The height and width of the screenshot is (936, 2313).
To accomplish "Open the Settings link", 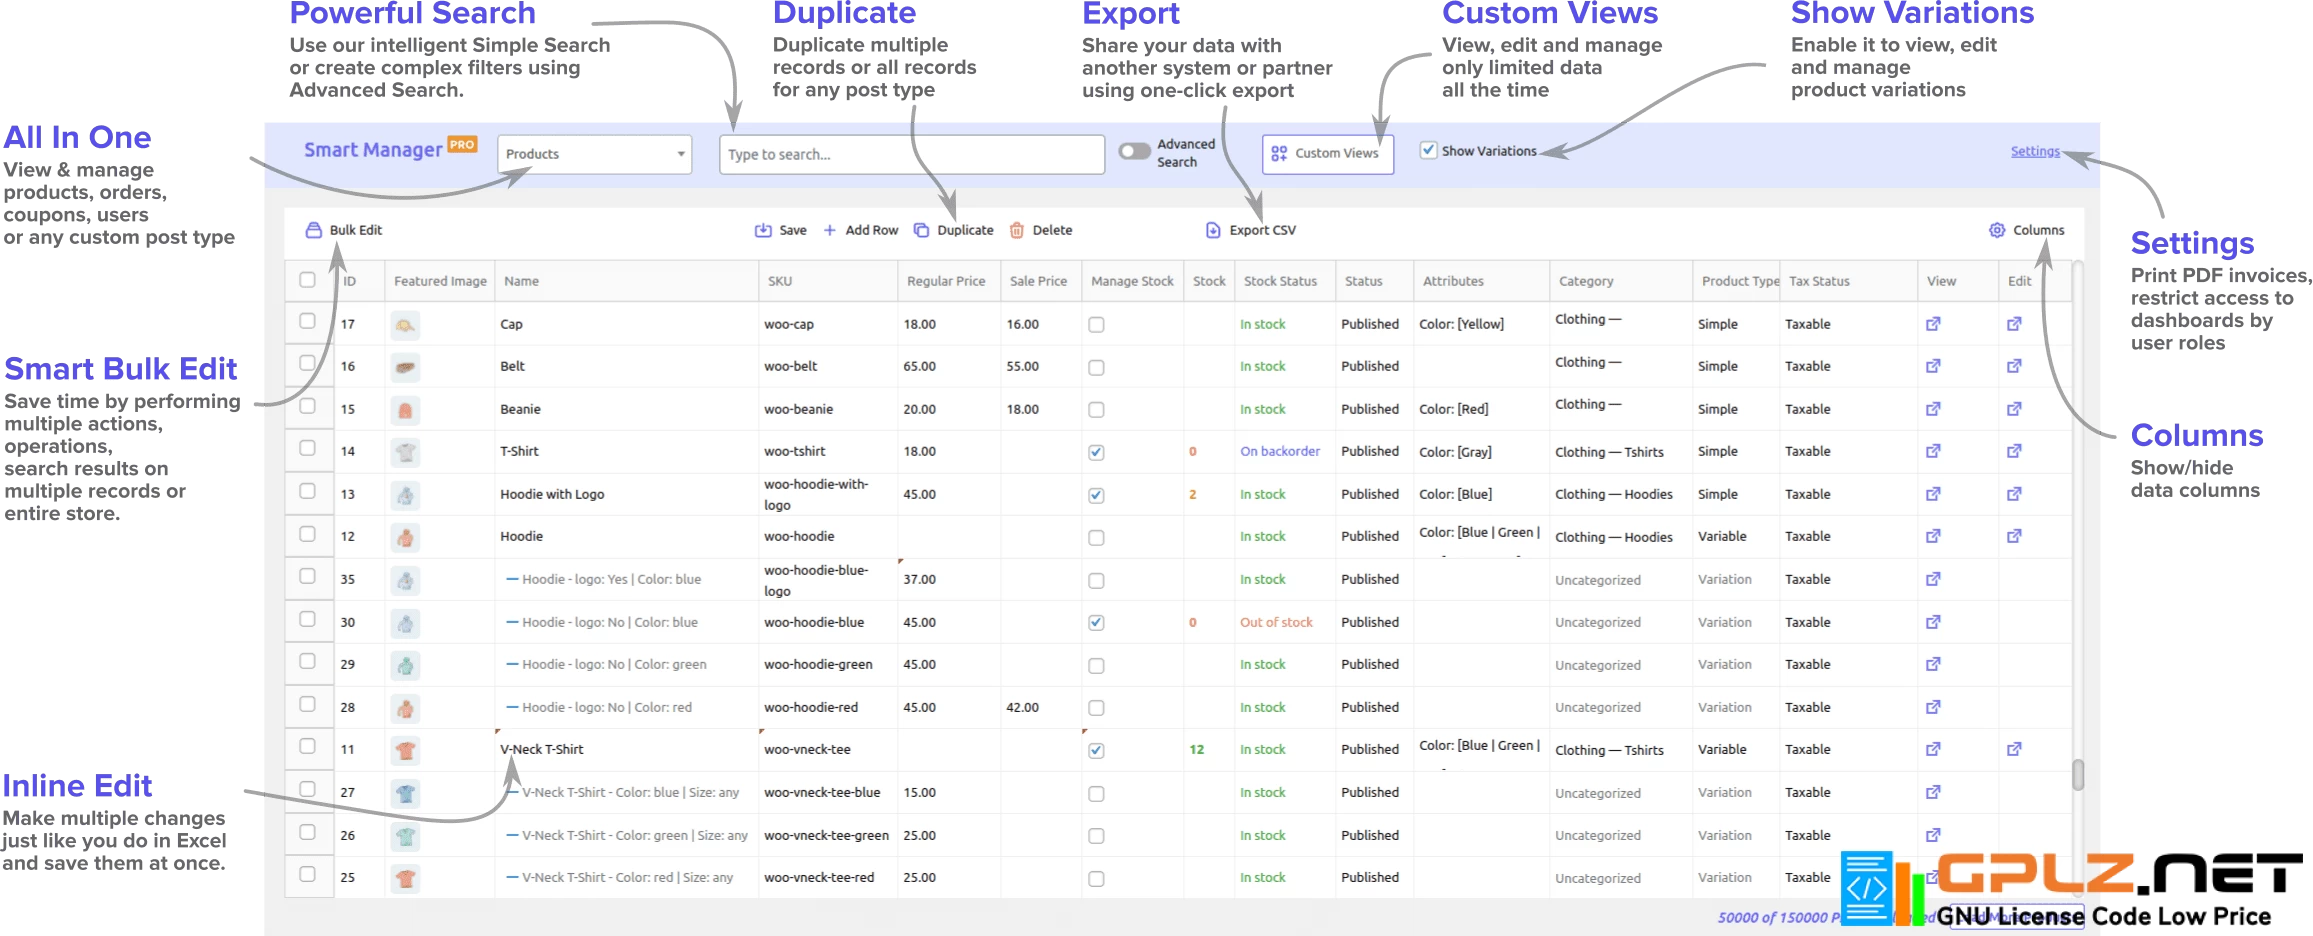I will tap(2035, 151).
